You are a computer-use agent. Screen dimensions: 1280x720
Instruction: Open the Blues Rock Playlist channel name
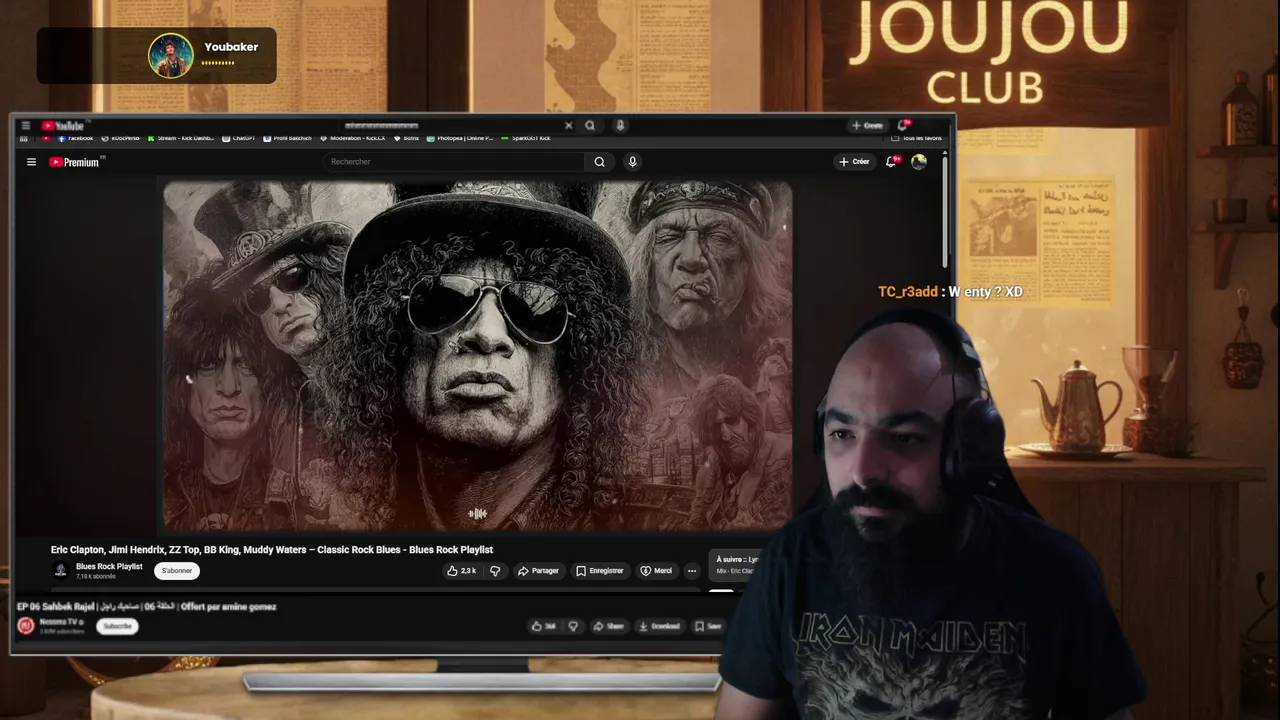pyautogui.click(x=109, y=567)
